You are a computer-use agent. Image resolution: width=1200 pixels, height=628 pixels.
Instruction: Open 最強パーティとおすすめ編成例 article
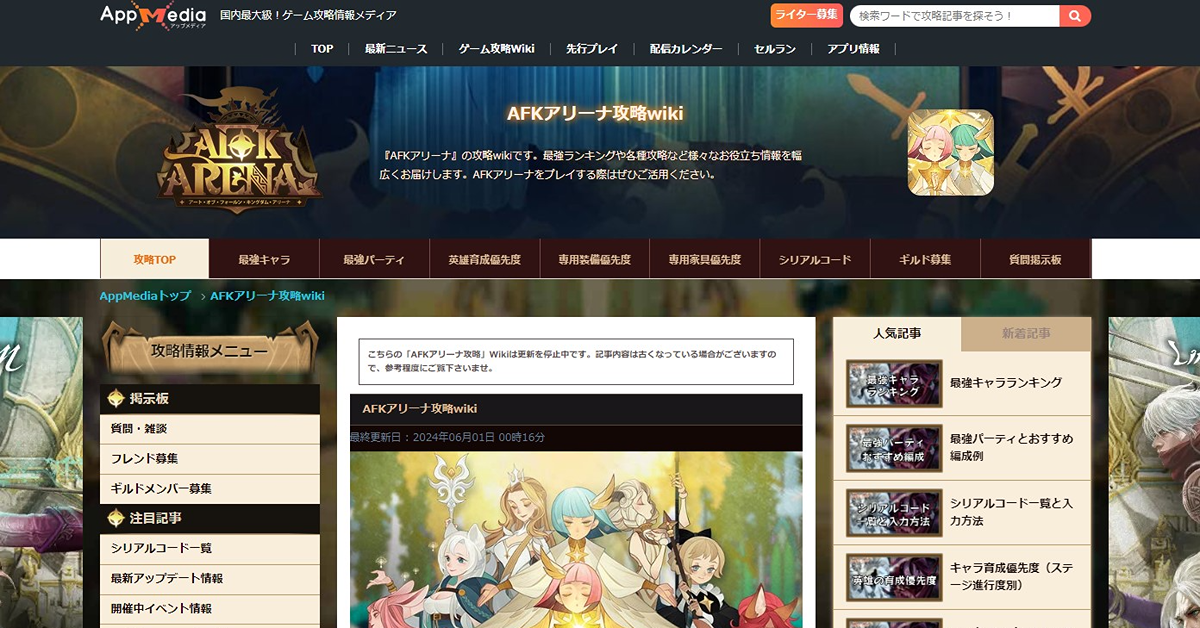tap(1011, 448)
